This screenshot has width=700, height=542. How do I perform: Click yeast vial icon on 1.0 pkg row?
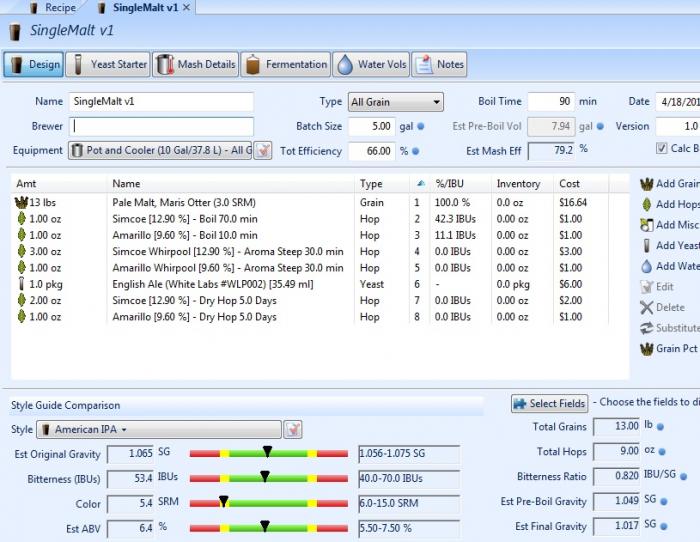[x=21, y=284]
